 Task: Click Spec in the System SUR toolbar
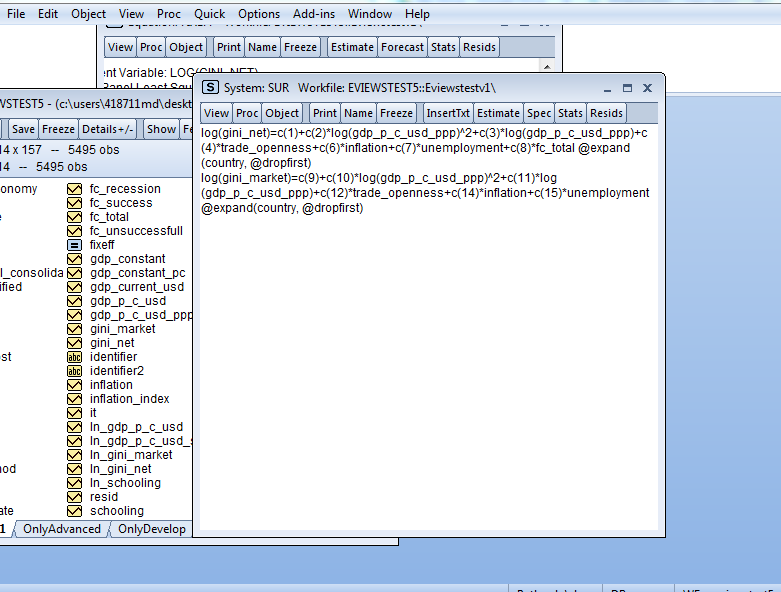point(539,113)
